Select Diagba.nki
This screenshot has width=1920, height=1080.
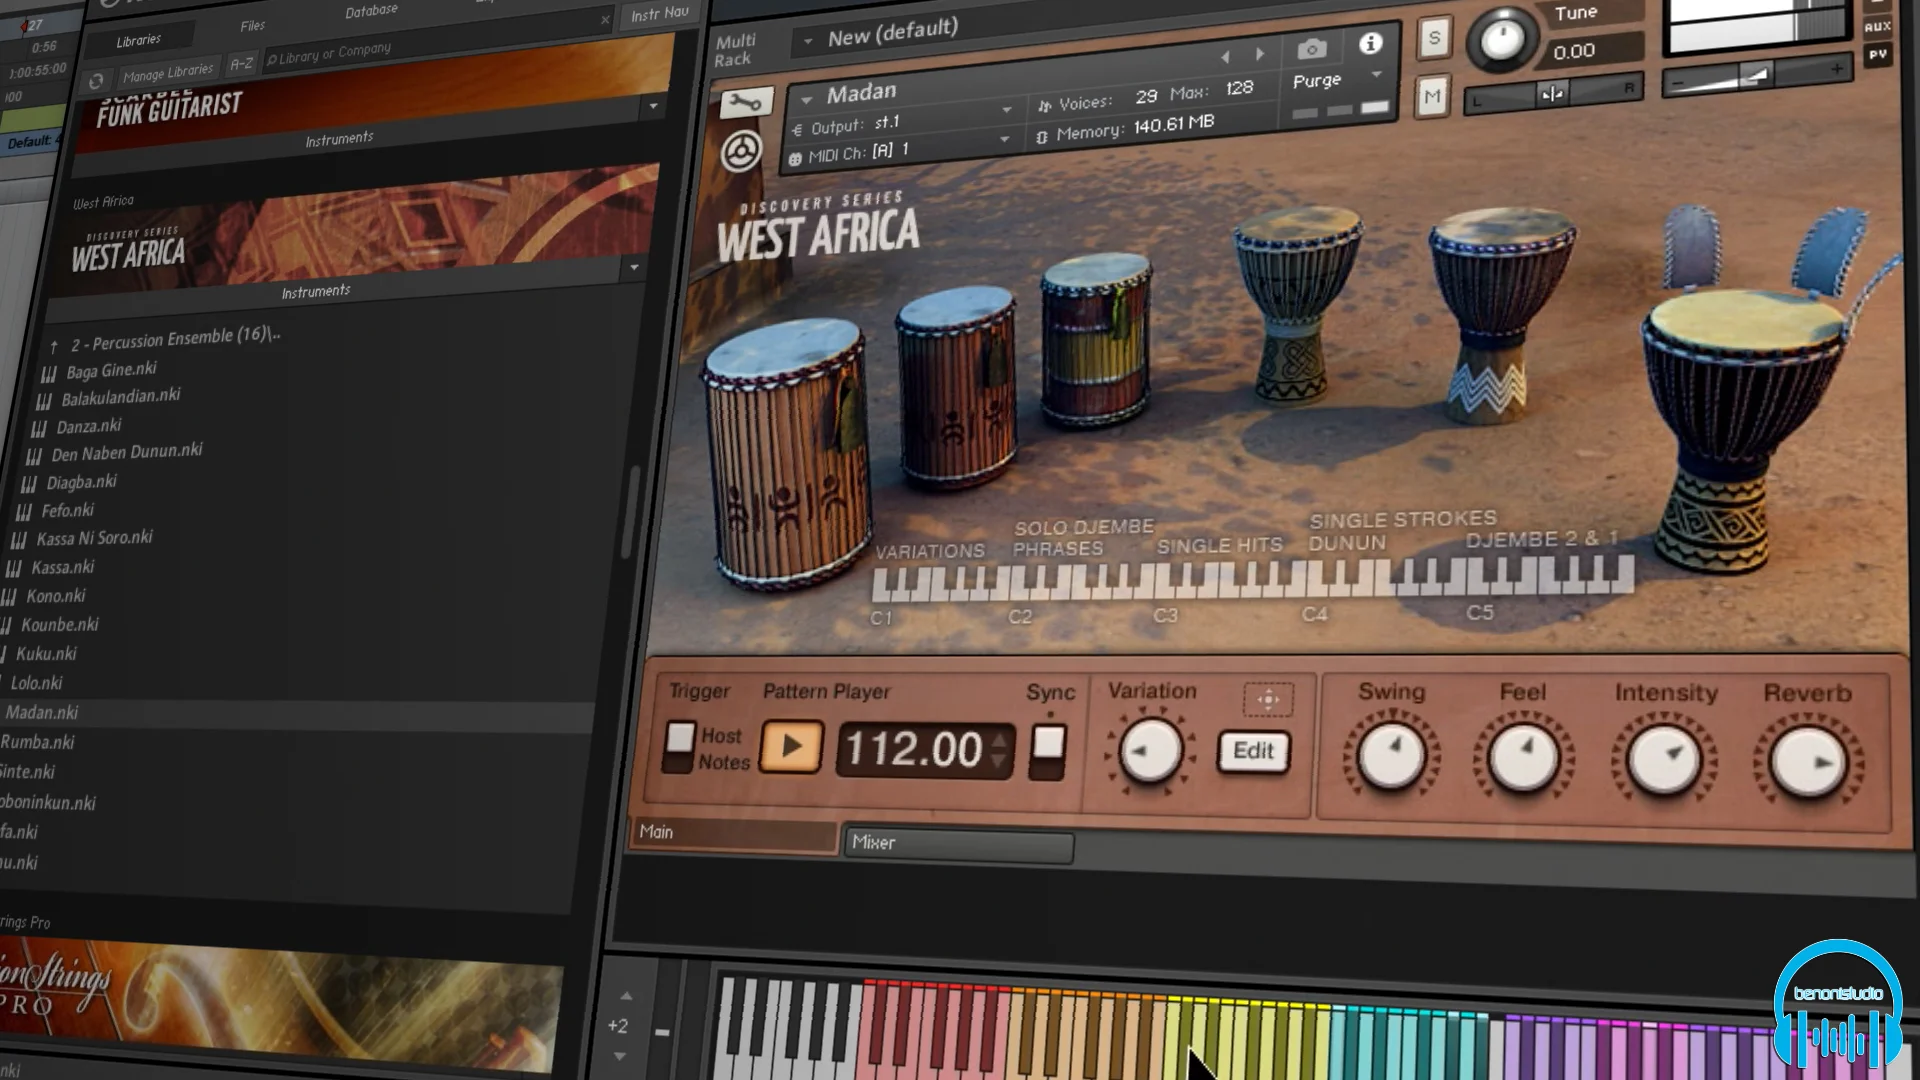(x=81, y=483)
